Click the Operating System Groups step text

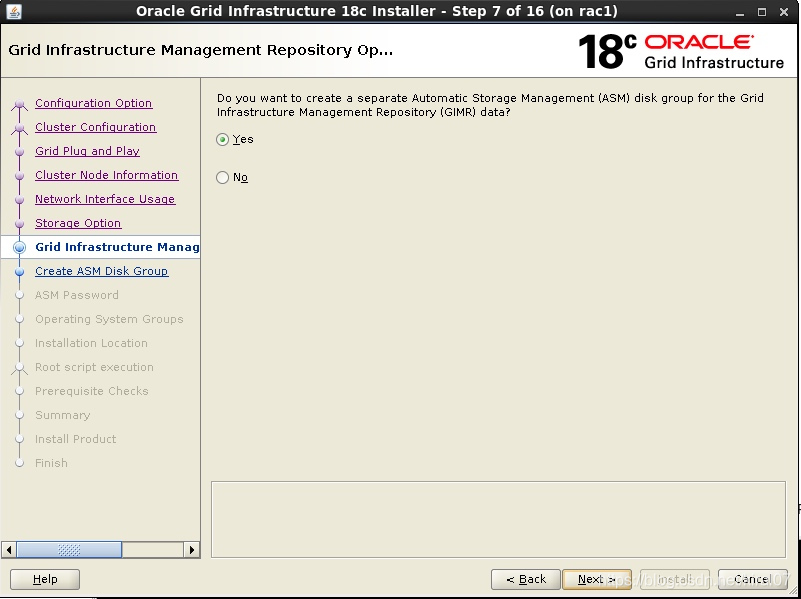[109, 319]
